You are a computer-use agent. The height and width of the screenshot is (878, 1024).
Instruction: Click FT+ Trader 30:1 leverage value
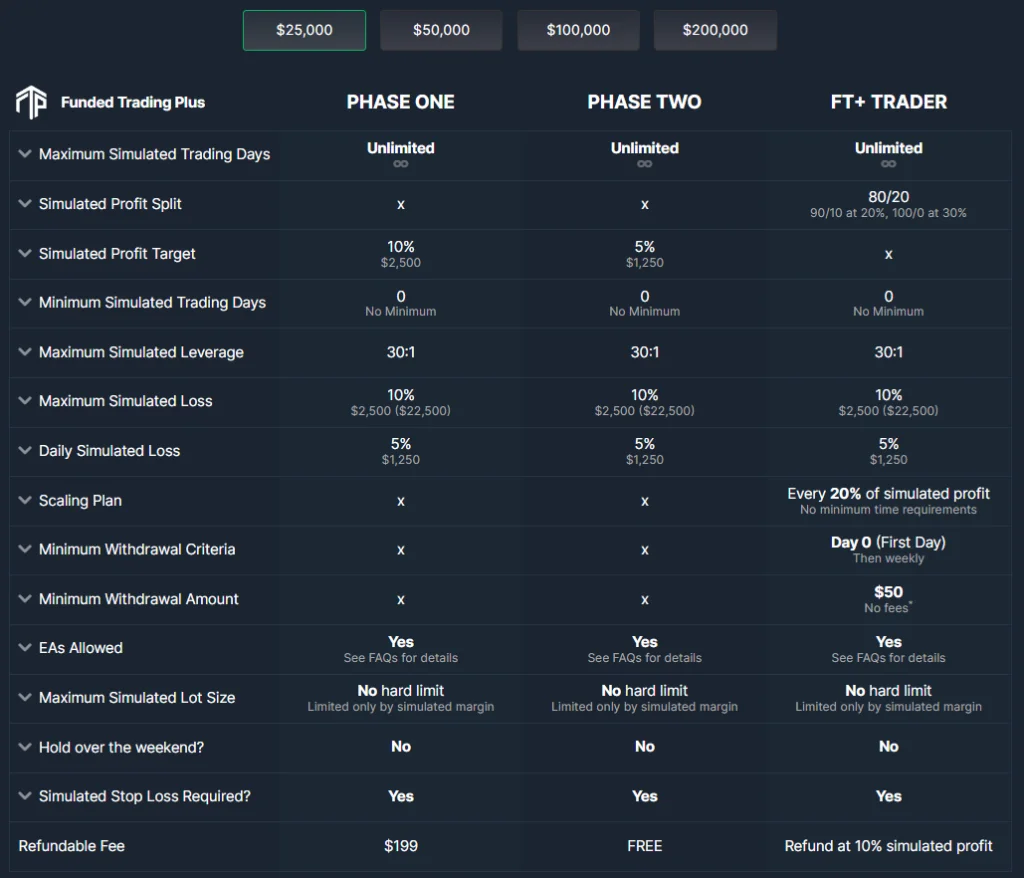[x=889, y=352]
